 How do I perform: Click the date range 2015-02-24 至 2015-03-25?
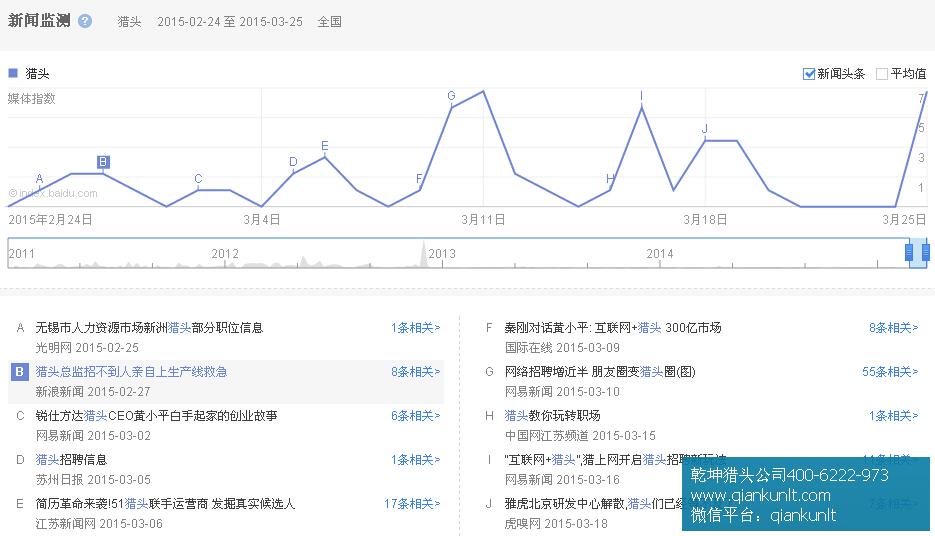(229, 21)
